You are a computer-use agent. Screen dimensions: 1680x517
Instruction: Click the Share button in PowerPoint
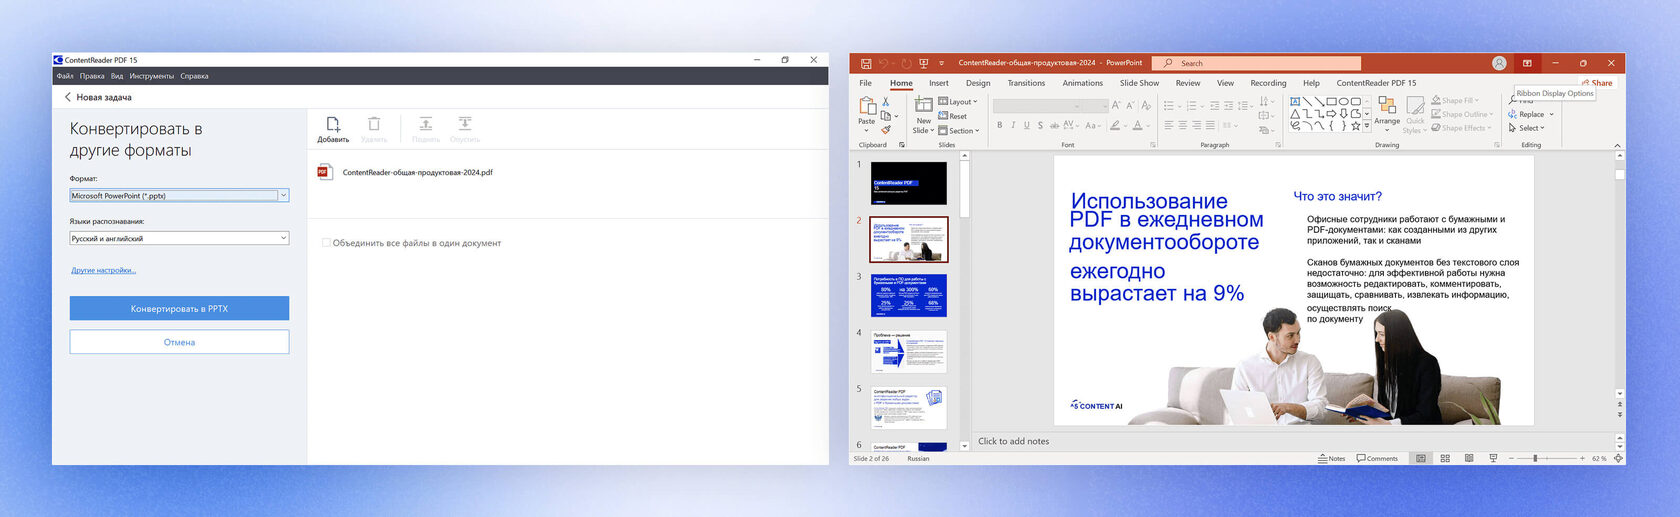pos(1597,83)
